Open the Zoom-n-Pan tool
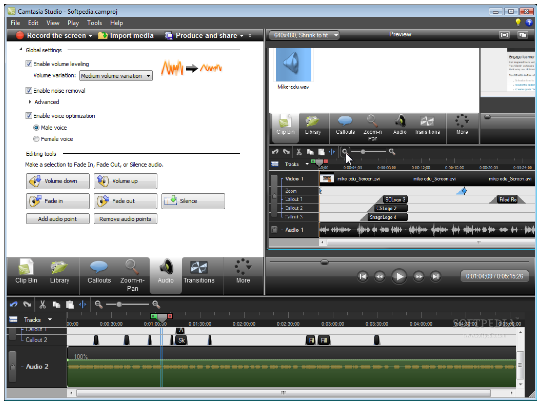Image resolution: width=539 pixels, height=403 pixels. [x=132, y=275]
